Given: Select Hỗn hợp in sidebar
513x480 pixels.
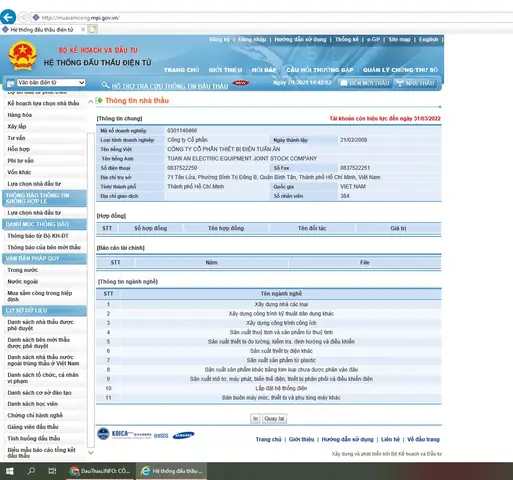Looking at the screenshot, I should 19,149.
